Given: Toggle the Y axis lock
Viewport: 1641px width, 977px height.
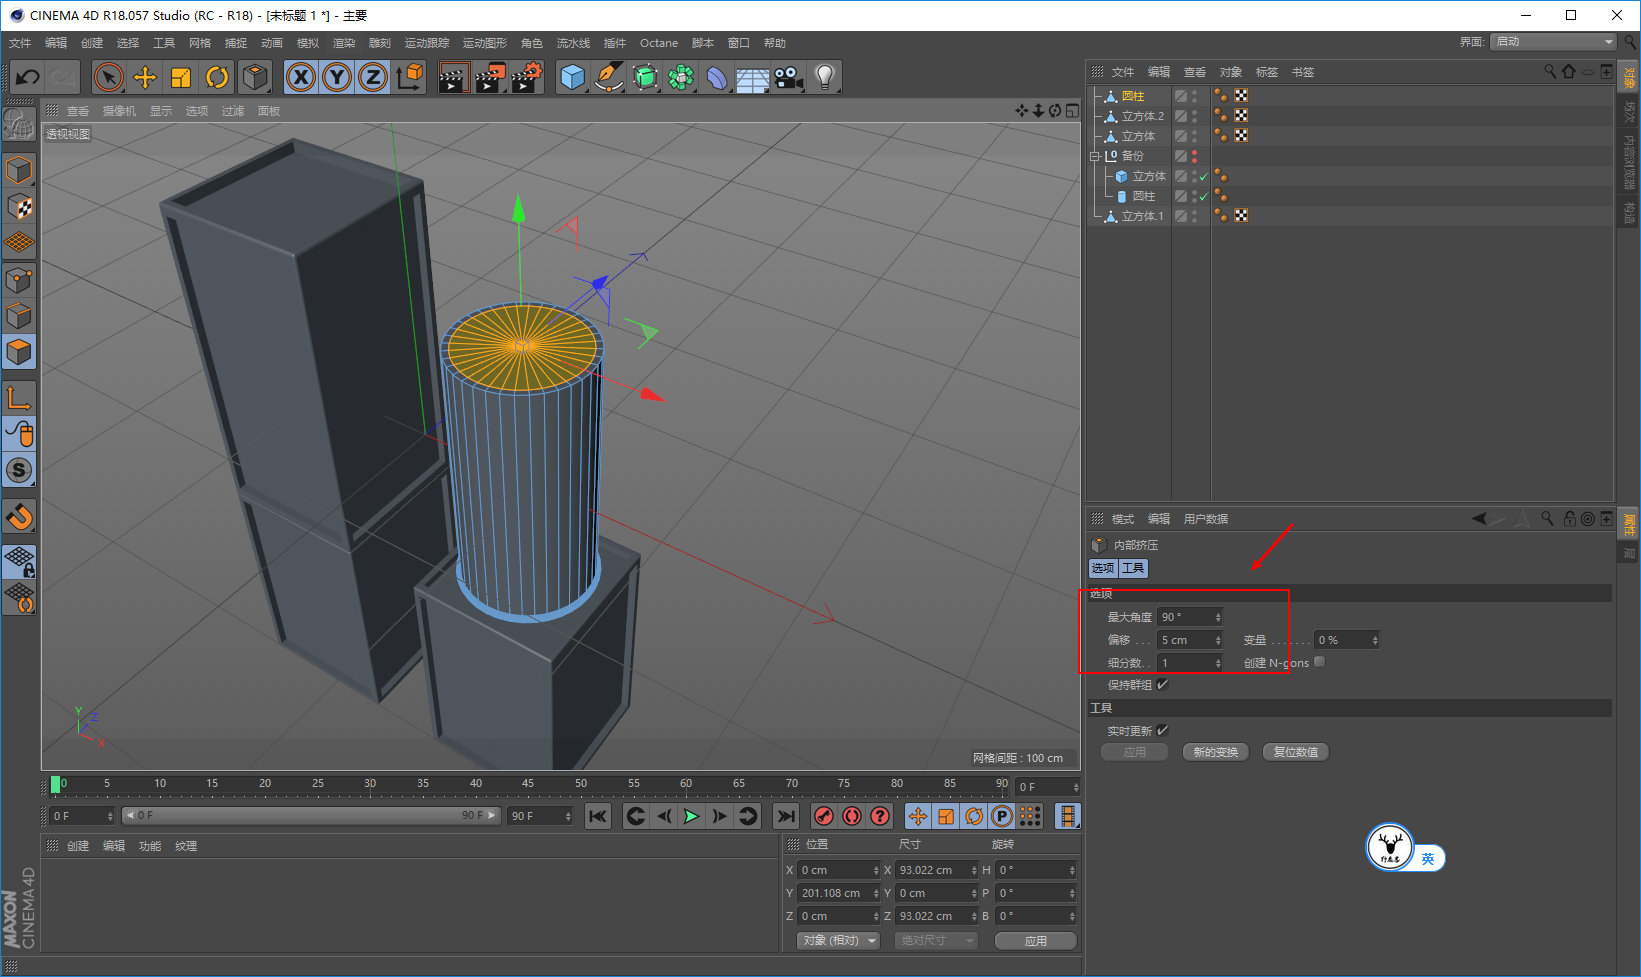Looking at the screenshot, I should point(337,77).
